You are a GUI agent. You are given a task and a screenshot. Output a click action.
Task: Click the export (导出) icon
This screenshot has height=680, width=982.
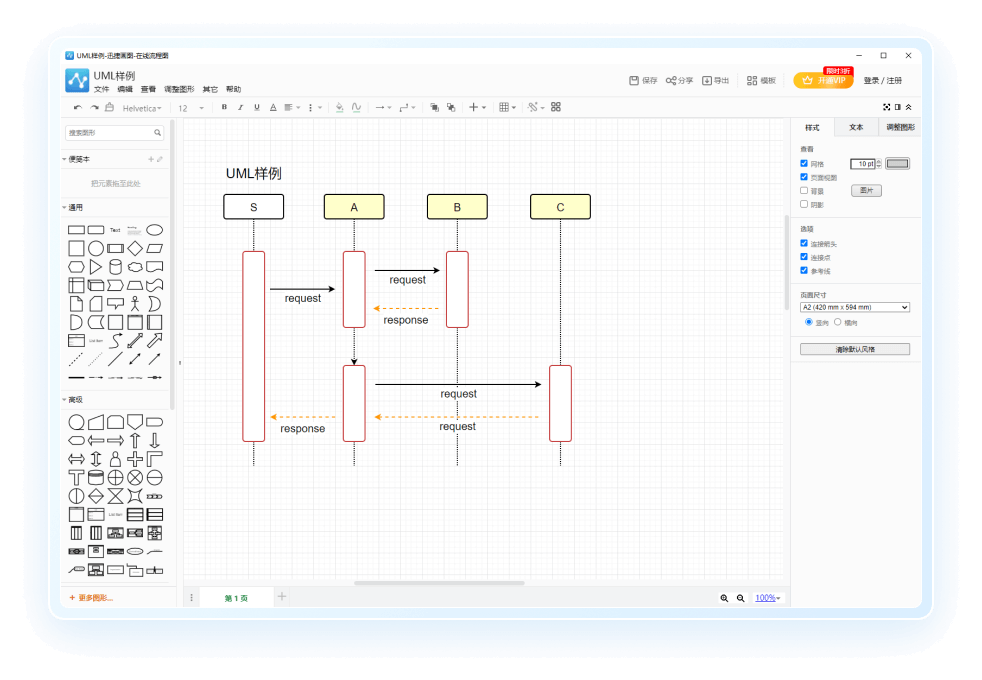pos(707,80)
